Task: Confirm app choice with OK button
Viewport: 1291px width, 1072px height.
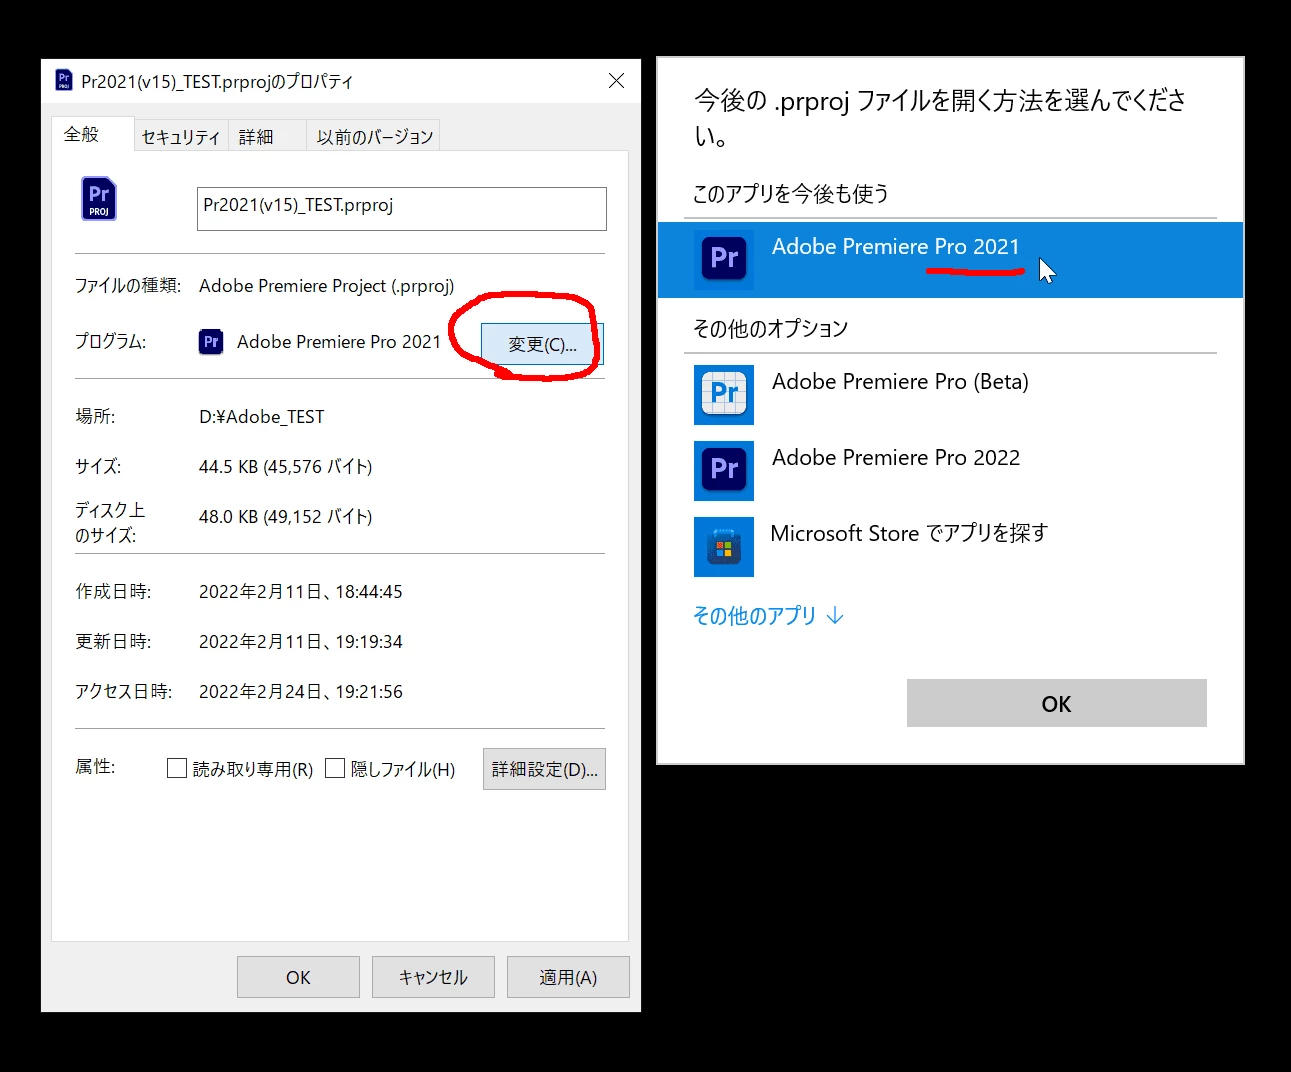Action: click(x=1056, y=703)
